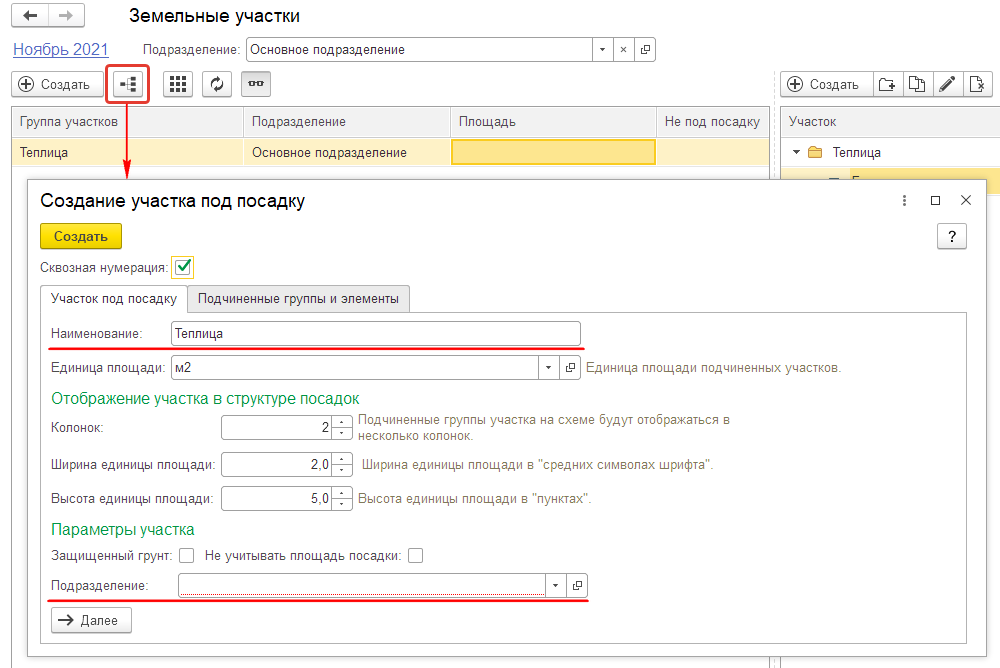Click the copy item icon in right panel
This screenshot has height=668, width=1000.
[917, 85]
